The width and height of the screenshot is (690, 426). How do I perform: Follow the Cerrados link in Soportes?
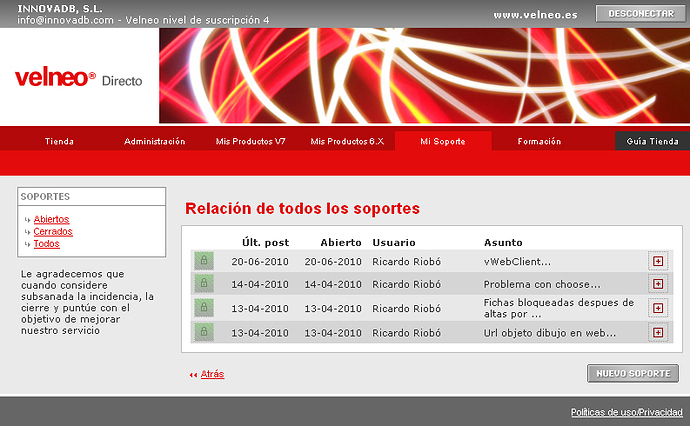point(53,231)
